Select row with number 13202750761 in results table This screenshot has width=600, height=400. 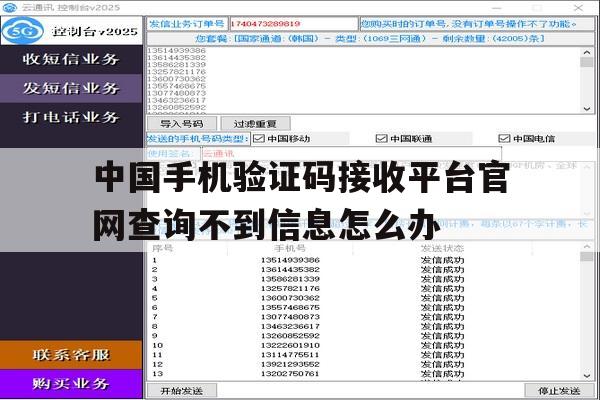pos(364,374)
